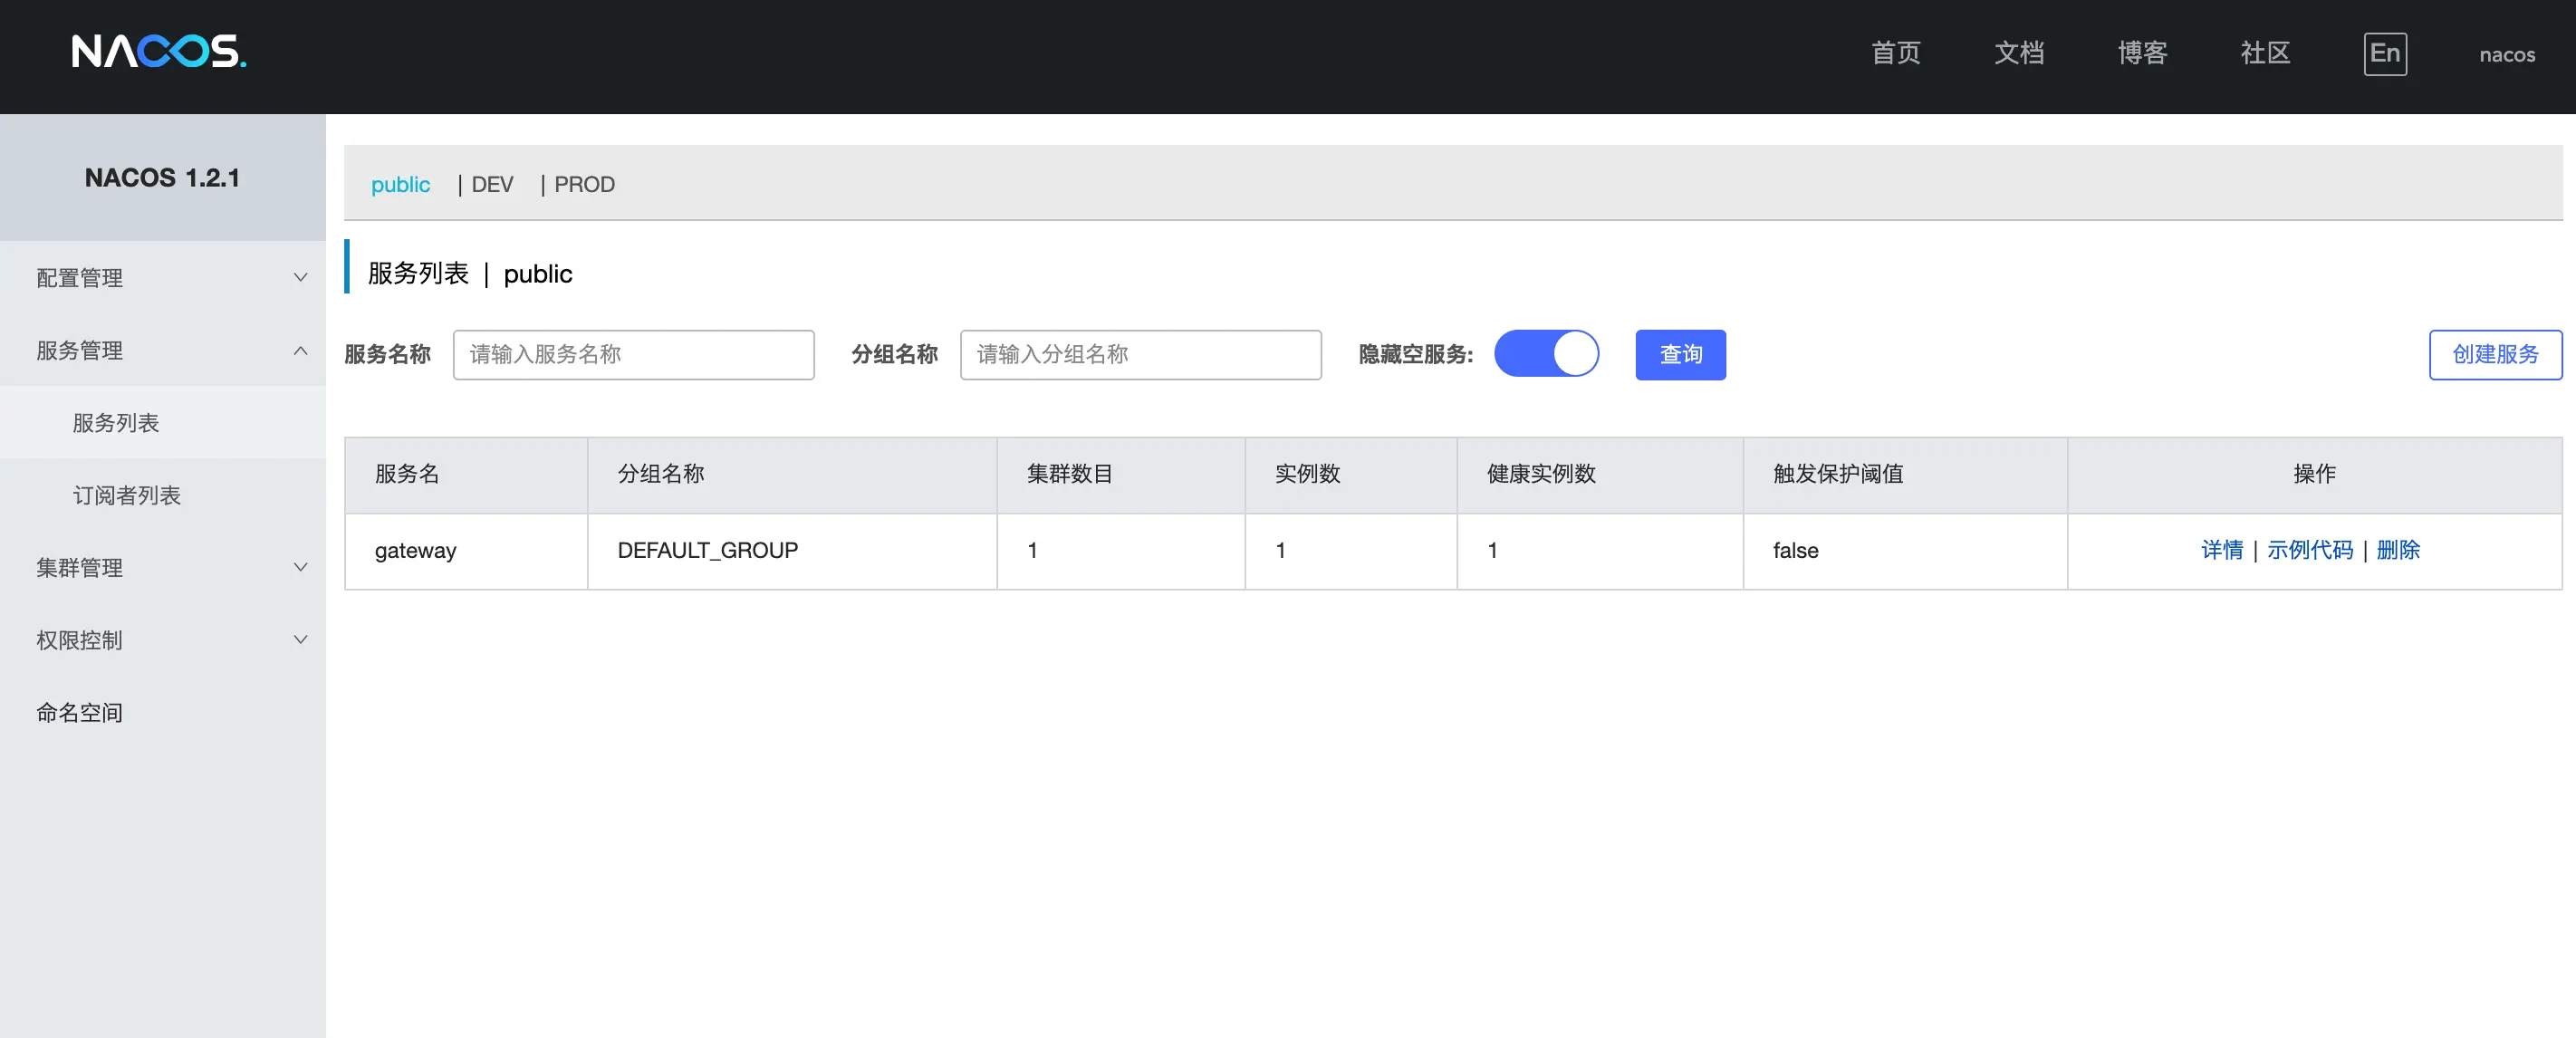Click the 查询 search button
The height and width of the screenshot is (1038, 2576).
[1680, 354]
